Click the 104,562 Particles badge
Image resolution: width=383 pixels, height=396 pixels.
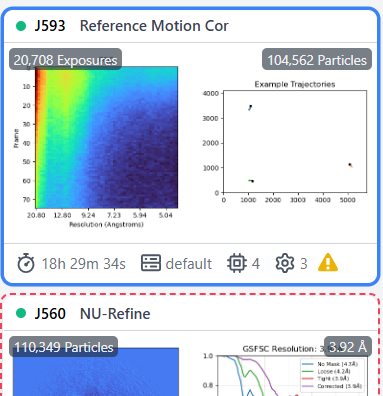coord(317,60)
